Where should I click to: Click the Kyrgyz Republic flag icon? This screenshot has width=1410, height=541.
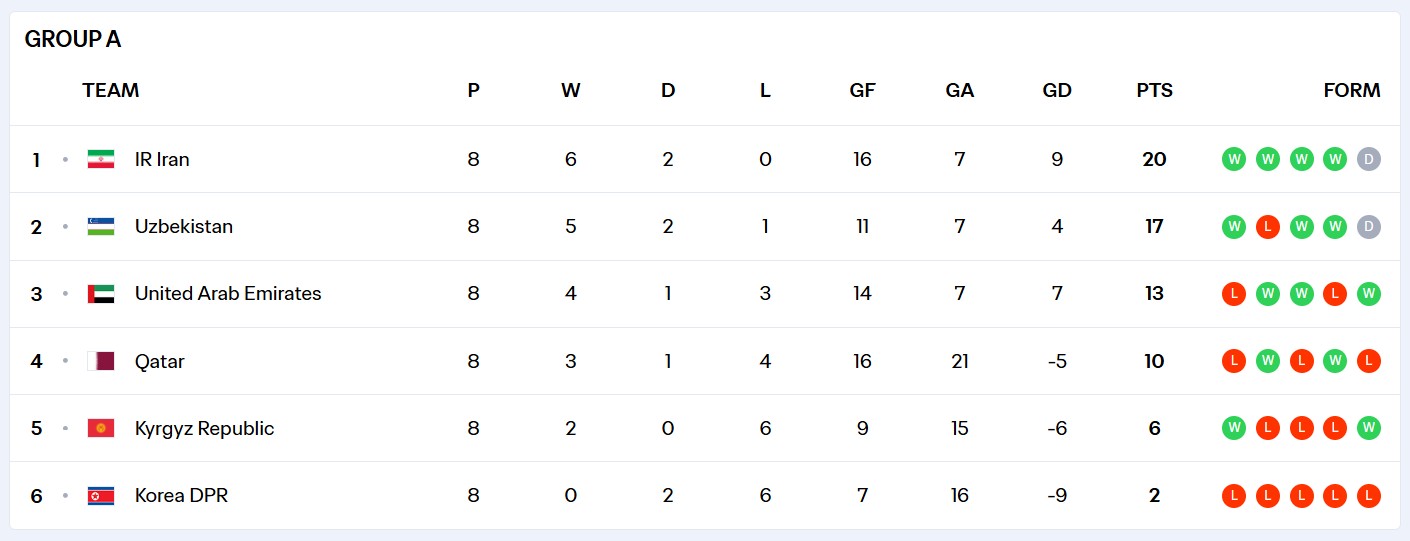pyautogui.click(x=101, y=428)
